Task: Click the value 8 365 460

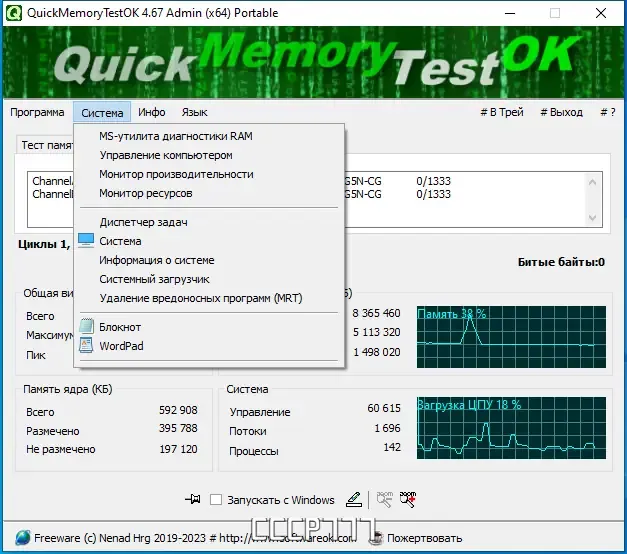Action: (x=376, y=313)
